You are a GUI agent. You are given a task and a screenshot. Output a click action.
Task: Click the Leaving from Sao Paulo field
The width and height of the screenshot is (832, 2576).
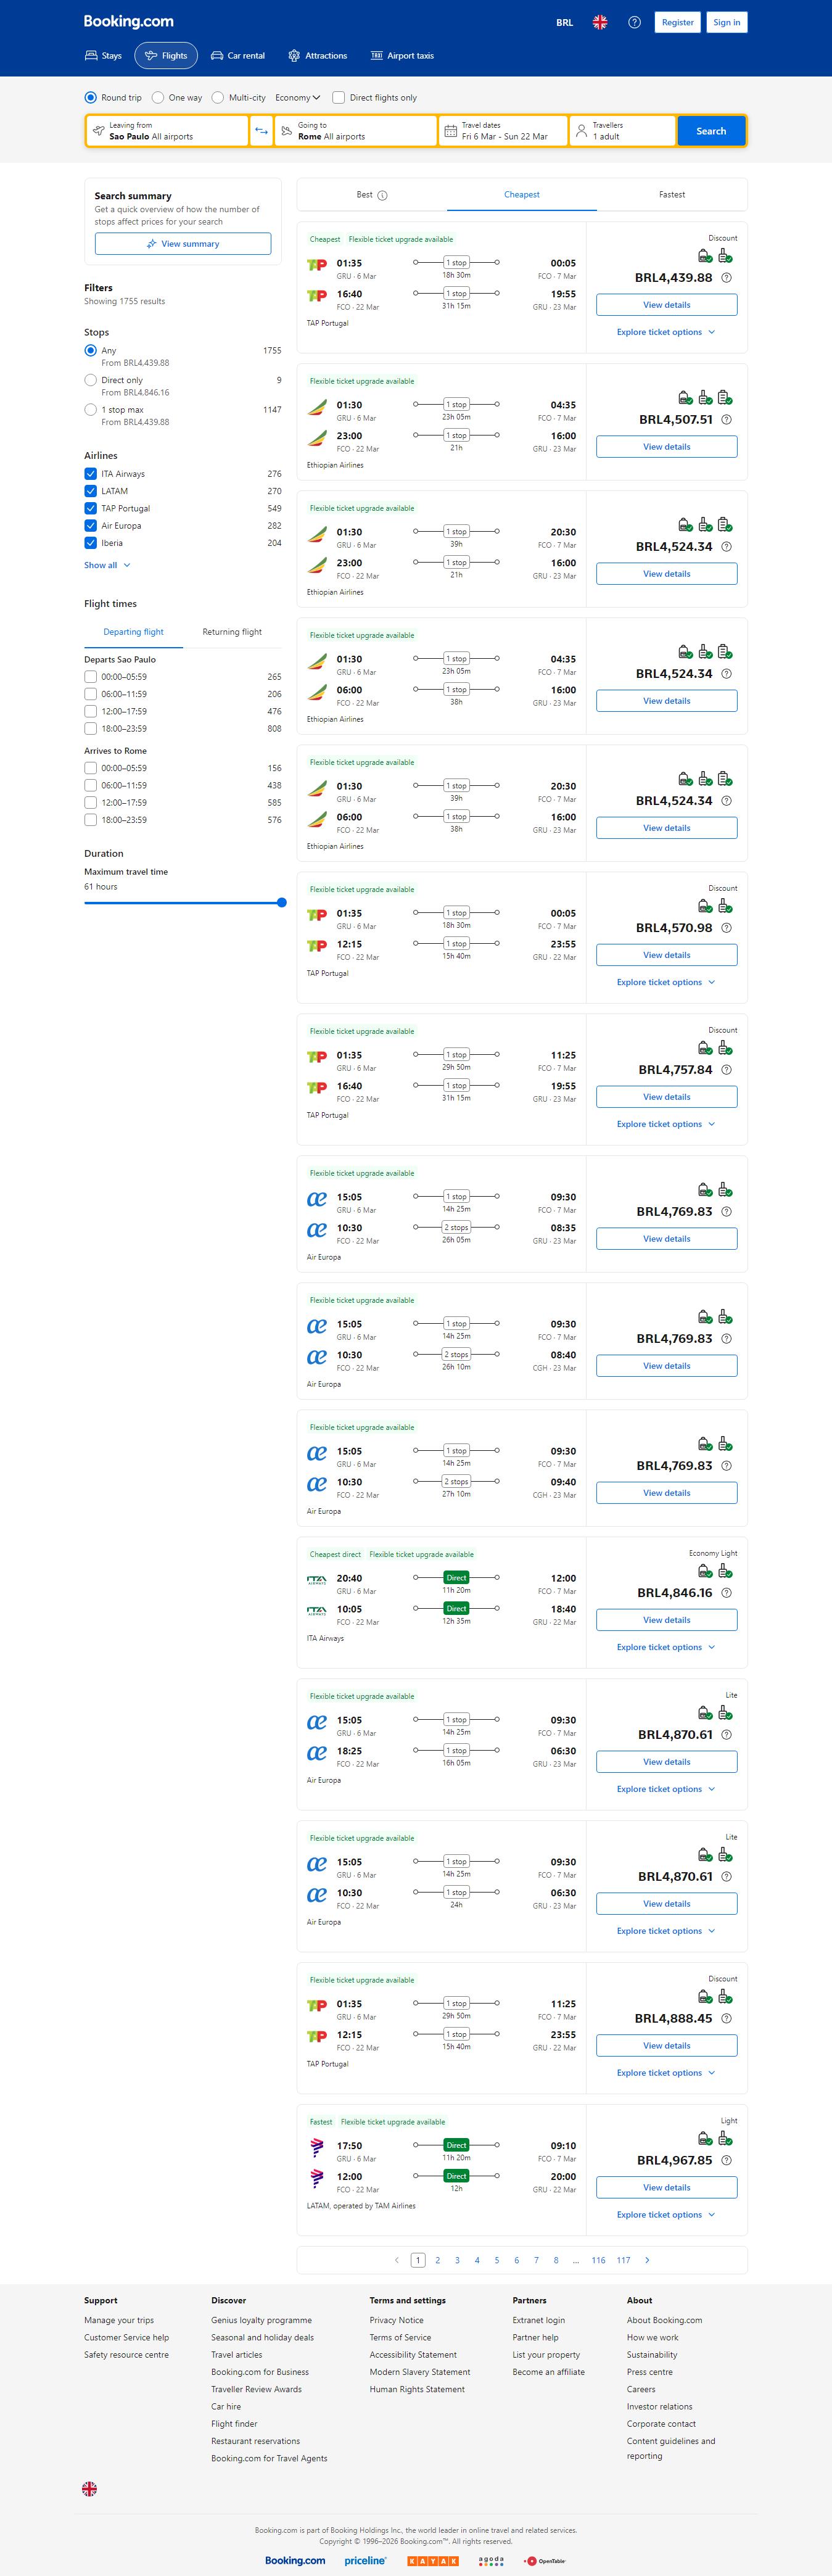click(168, 131)
